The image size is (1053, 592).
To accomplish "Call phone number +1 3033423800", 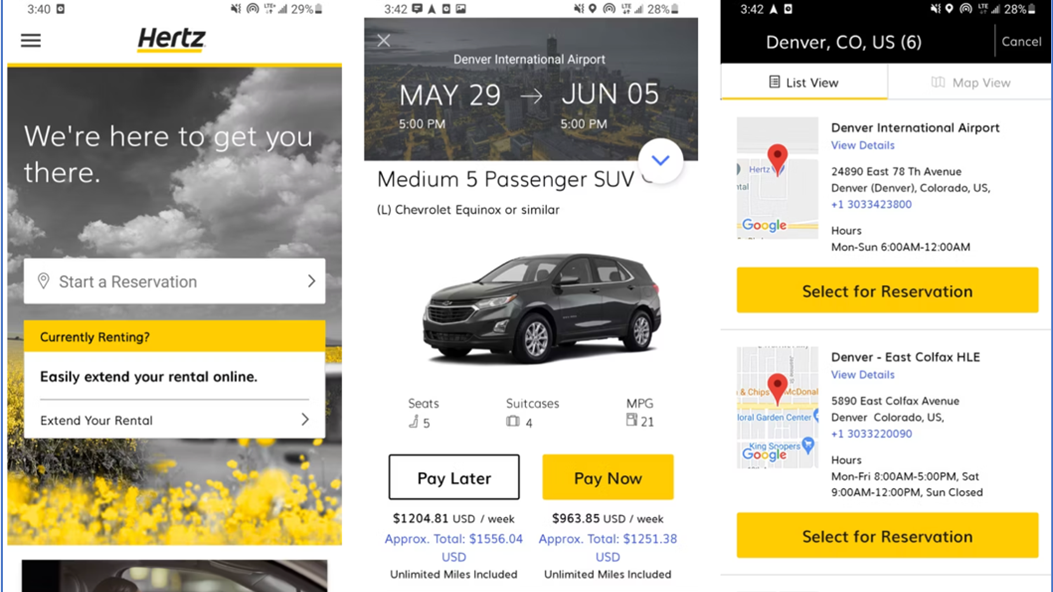I will (871, 204).
